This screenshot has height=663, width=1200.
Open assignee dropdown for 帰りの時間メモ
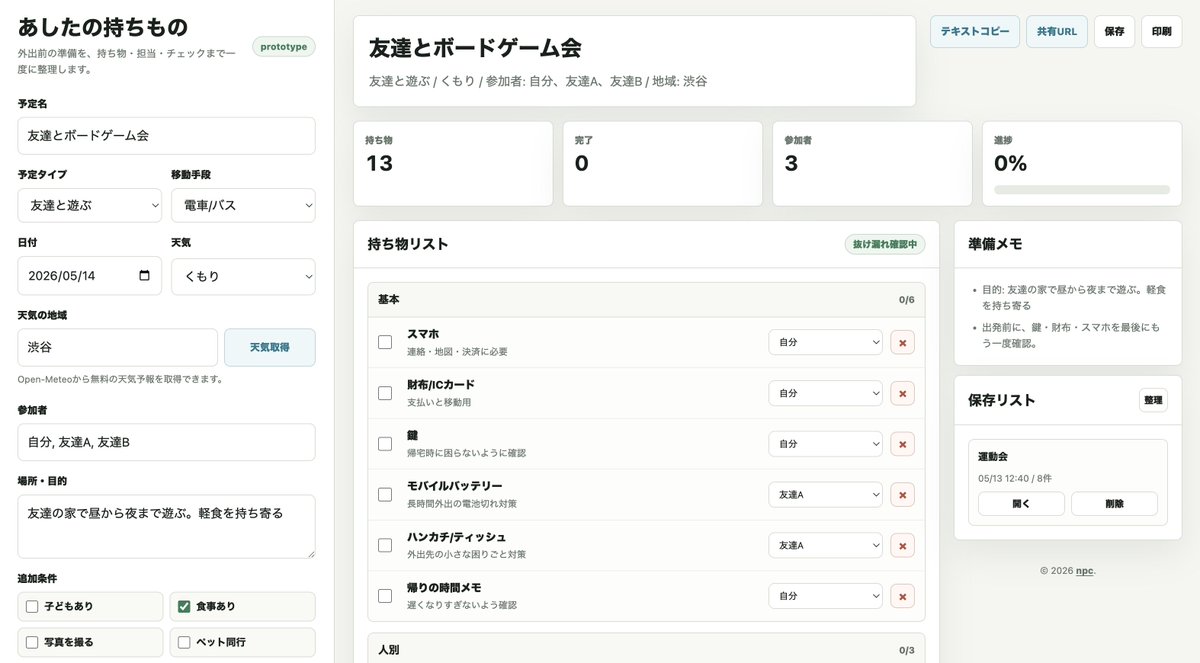click(x=825, y=596)
